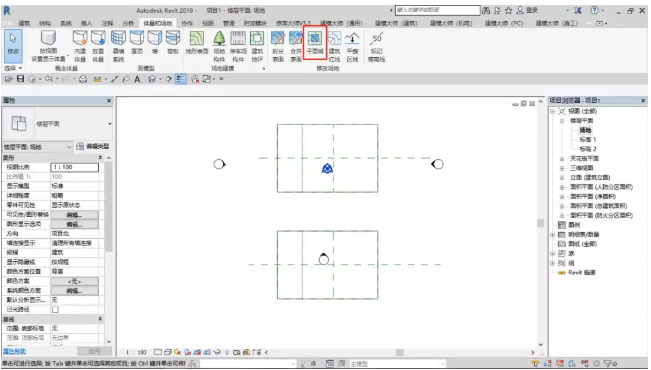Expand the 选择 panel dropdown under Modify
The height and width of the screenshot is (370, 651).
click(x=13, y=68)
